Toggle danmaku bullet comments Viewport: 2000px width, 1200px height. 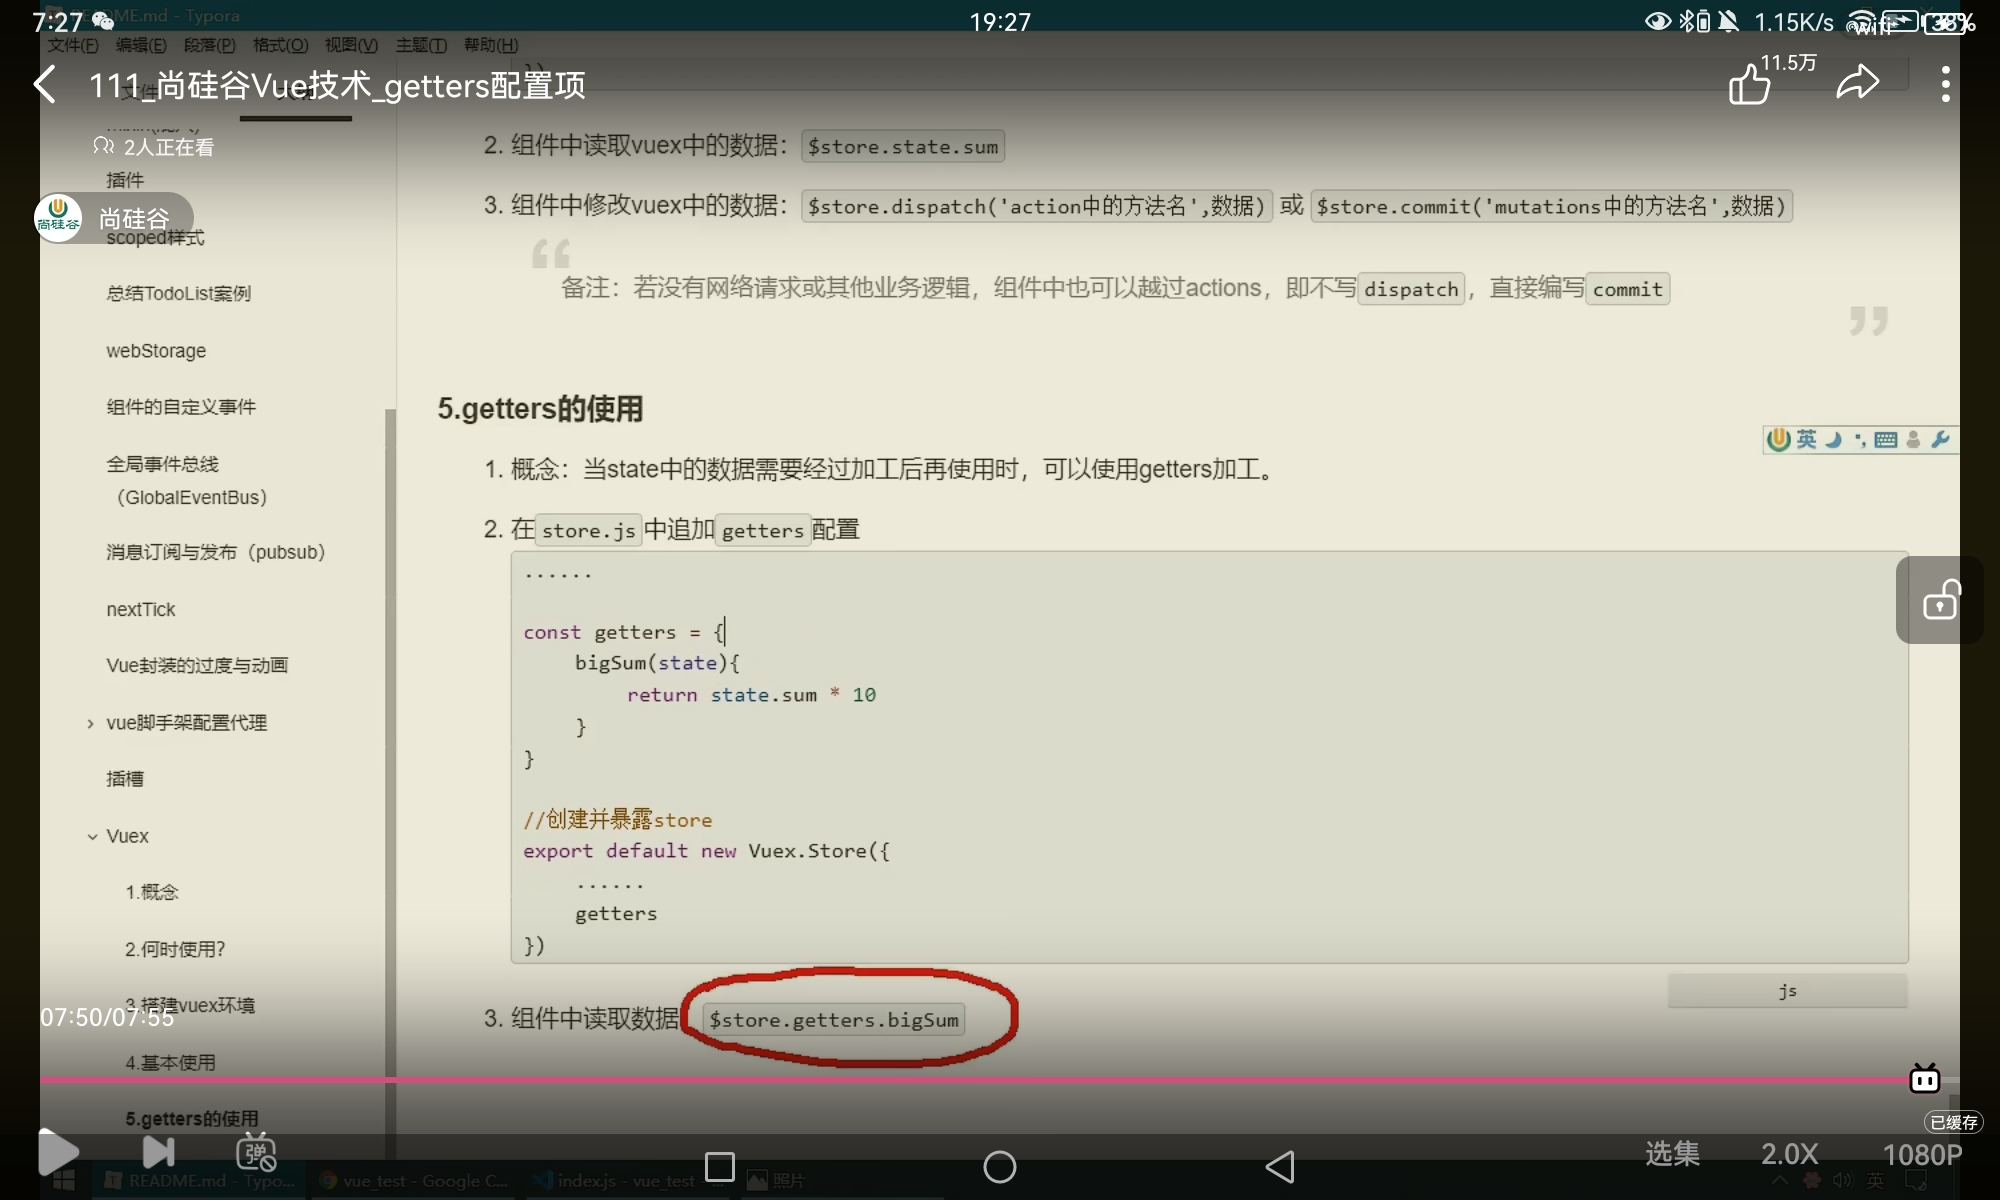256,1153
